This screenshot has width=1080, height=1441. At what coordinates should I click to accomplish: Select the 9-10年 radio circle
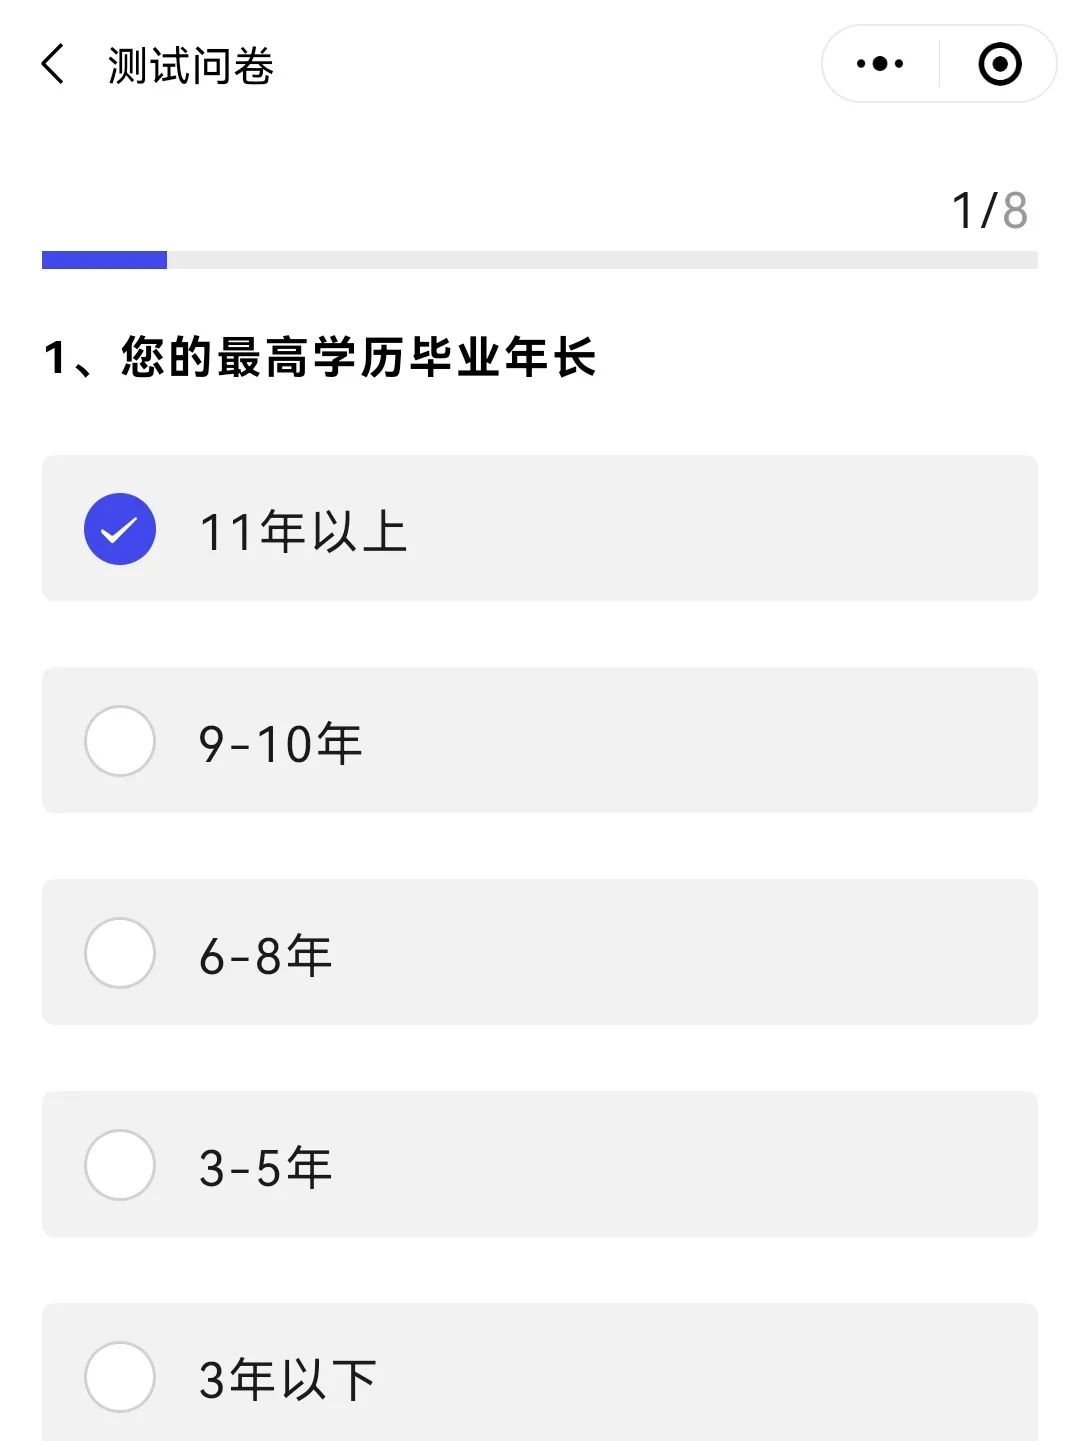tap(120, 741)
